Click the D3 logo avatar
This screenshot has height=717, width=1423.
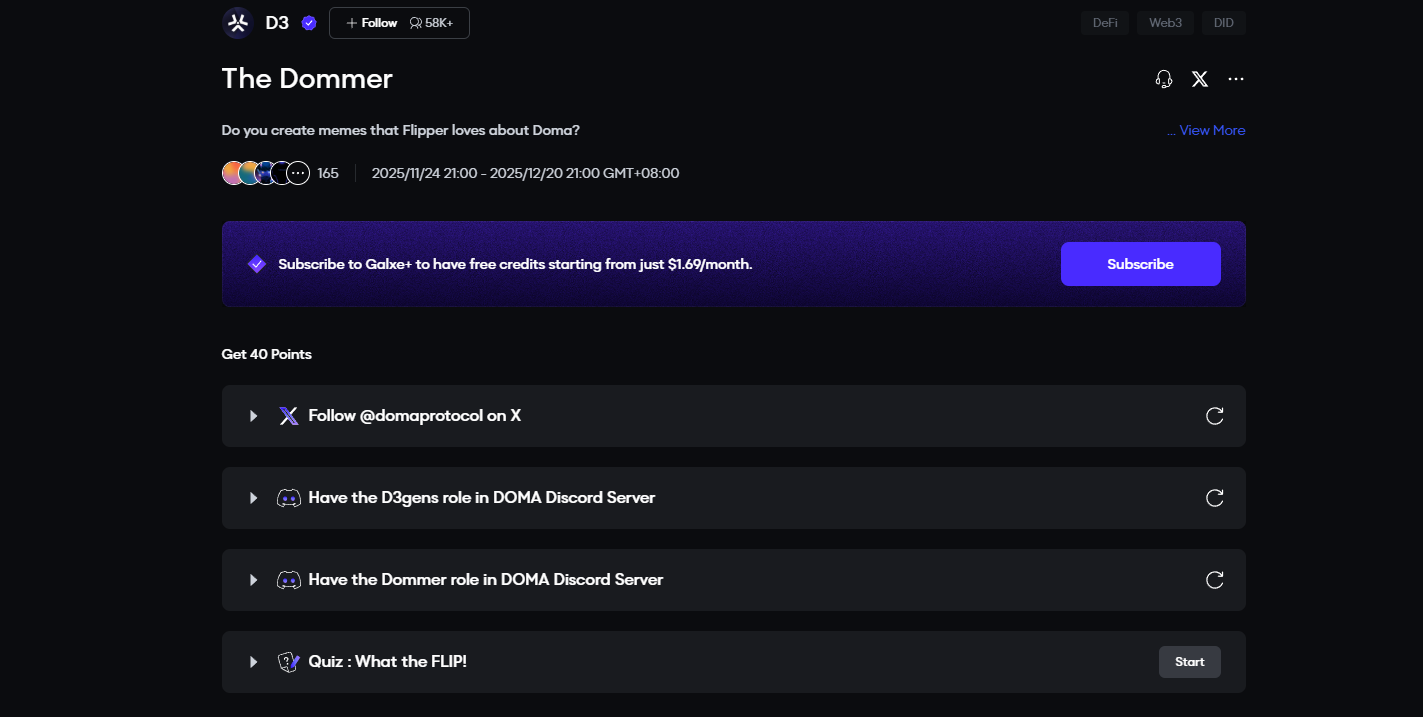(x=238, y=23)
